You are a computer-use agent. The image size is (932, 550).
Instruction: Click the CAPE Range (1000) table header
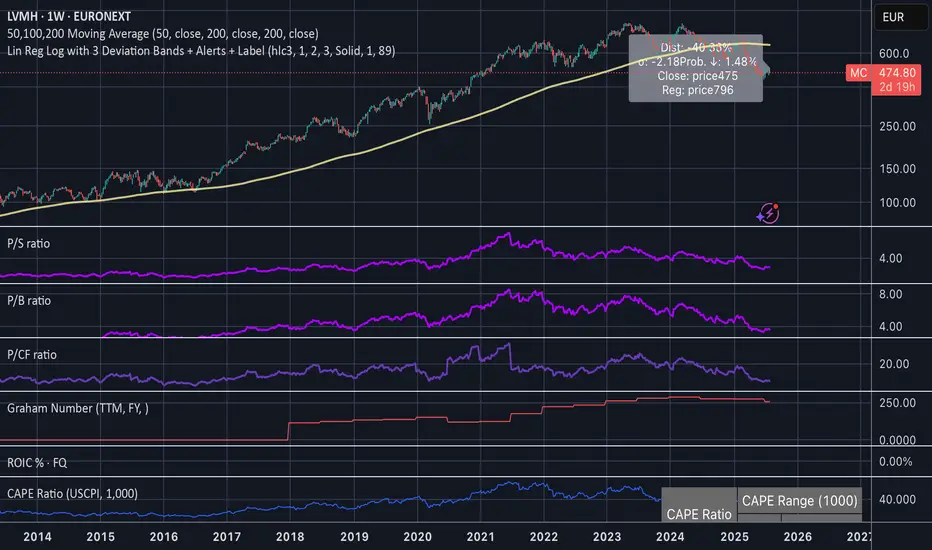coord(799,501)
